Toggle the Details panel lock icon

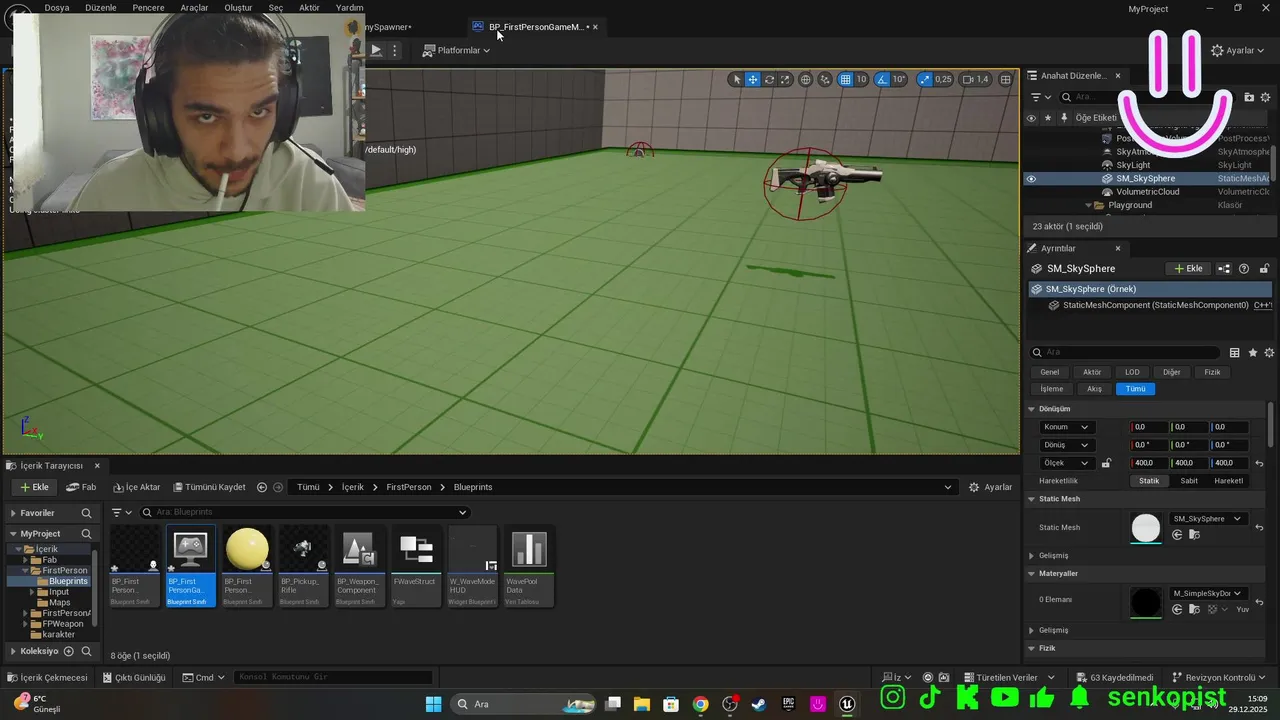pos(1264,269)
